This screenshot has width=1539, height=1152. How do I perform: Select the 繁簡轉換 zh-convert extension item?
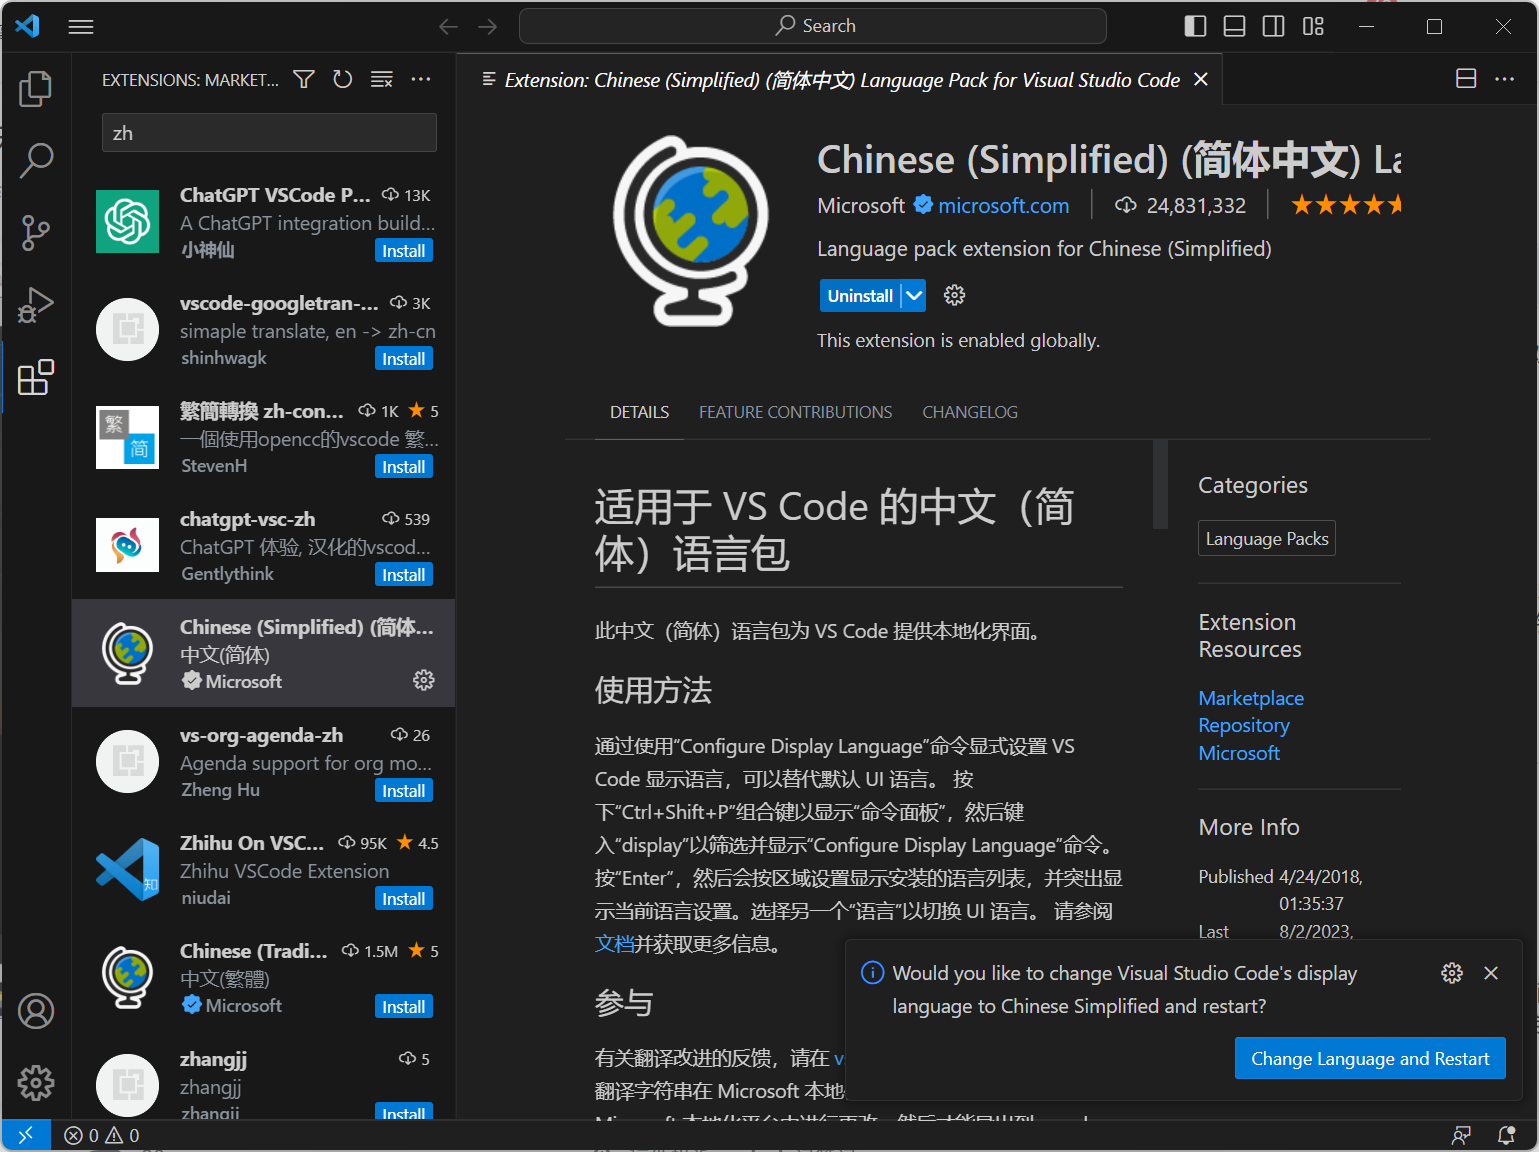(264, 438)
